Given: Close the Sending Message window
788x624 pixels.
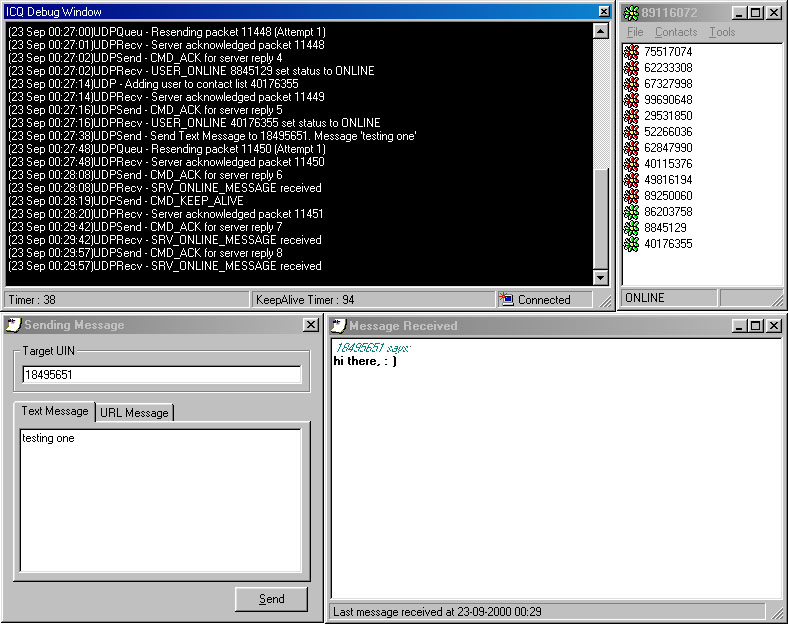Looking at the screenshot, I should click(310, 325).
